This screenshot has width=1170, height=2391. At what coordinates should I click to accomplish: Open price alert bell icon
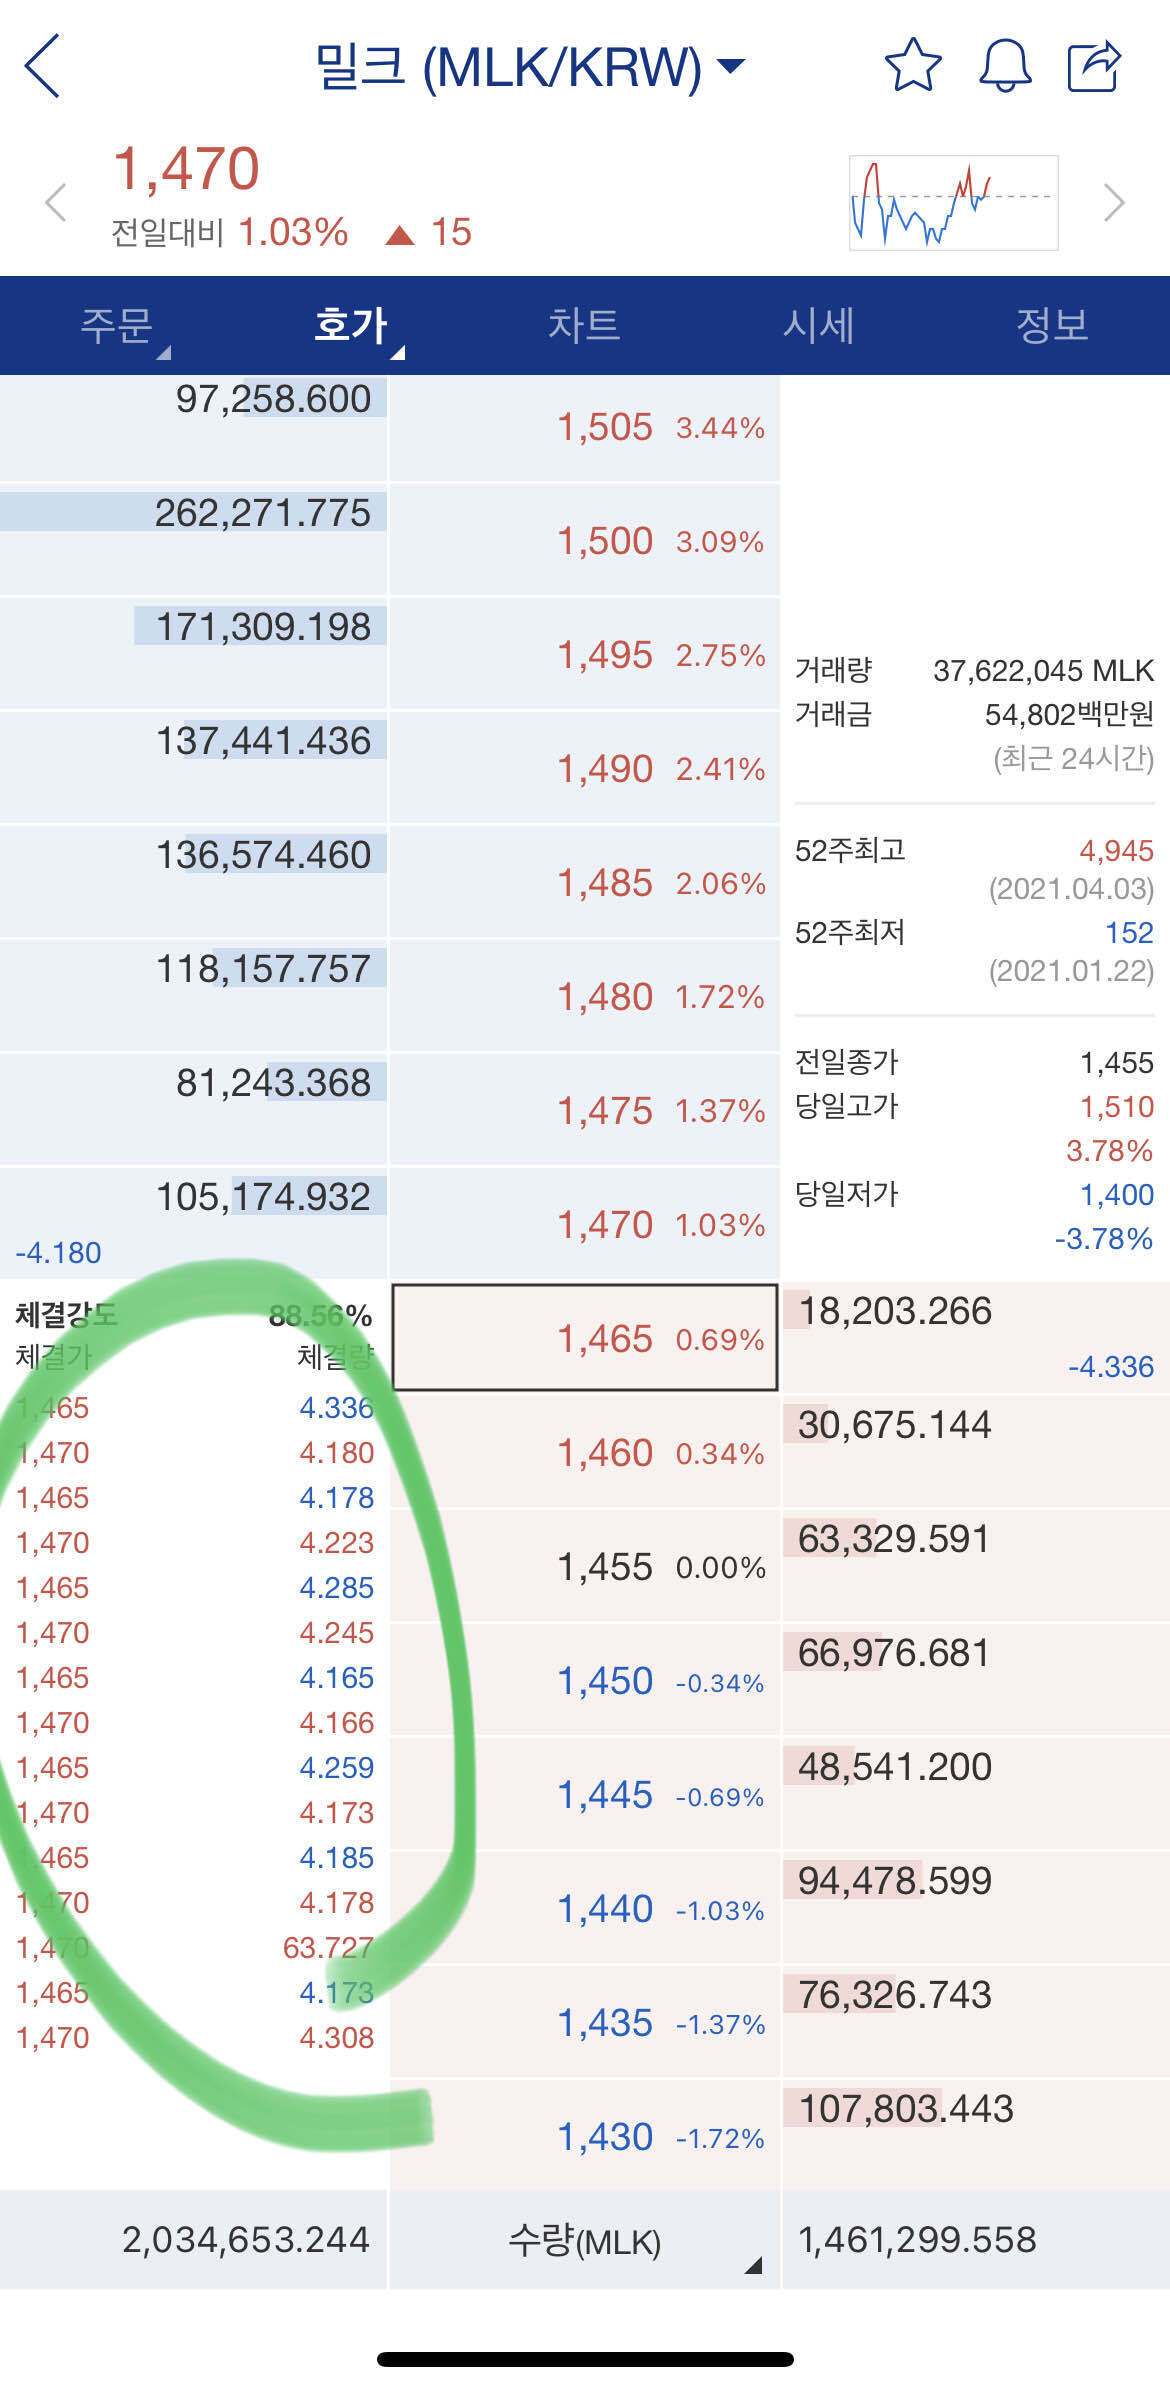point(1004,66)
